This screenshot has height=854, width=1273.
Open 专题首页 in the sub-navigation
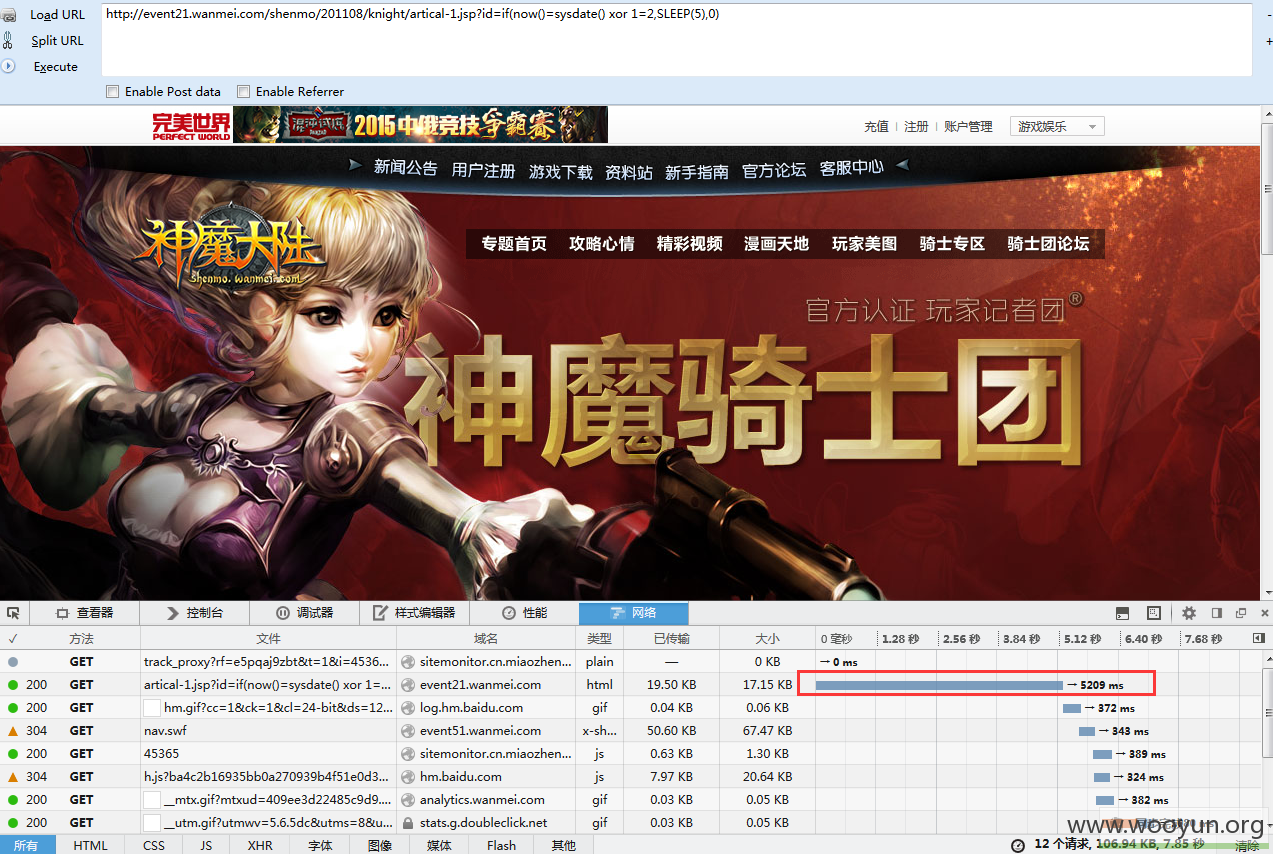click(x=514, y=244)
